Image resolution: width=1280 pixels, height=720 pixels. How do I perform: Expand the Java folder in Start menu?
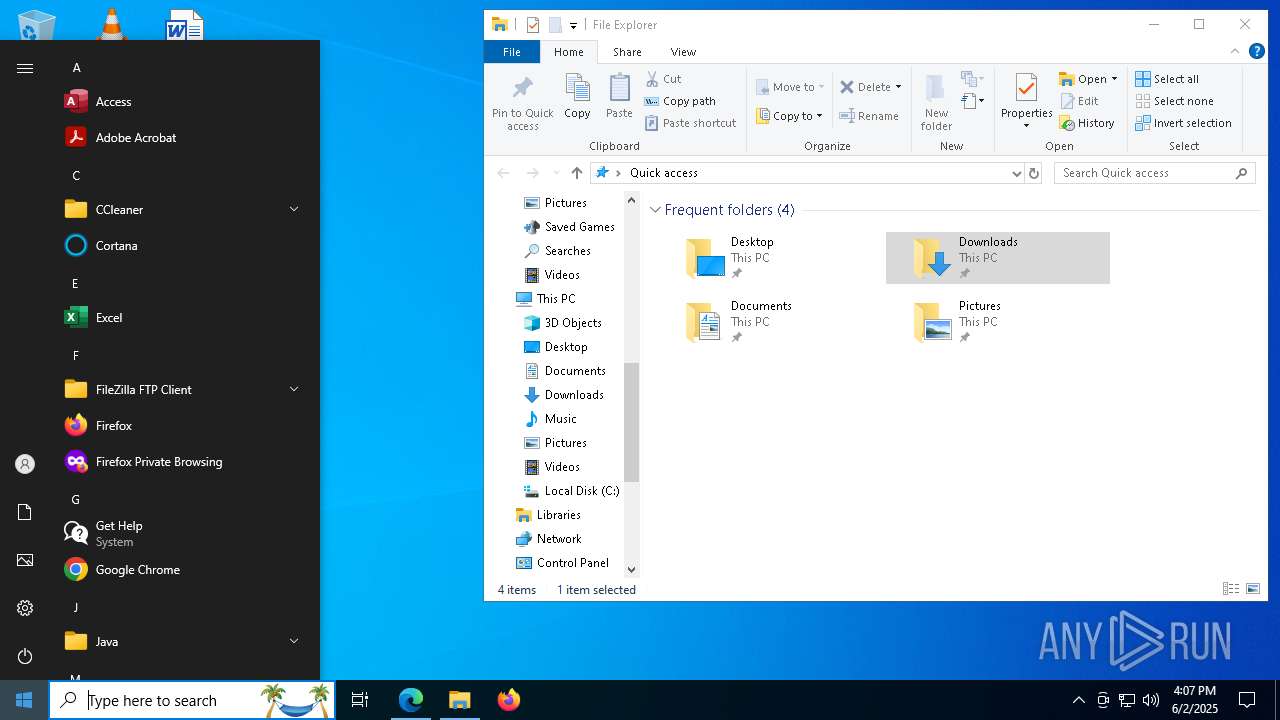[185, 642]
